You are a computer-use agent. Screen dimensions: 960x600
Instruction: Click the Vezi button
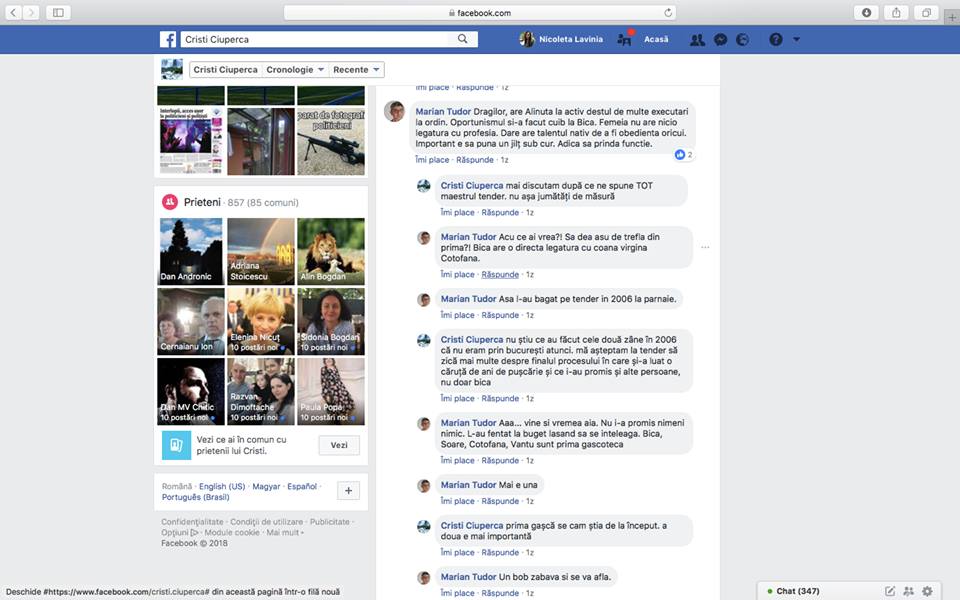339,446
